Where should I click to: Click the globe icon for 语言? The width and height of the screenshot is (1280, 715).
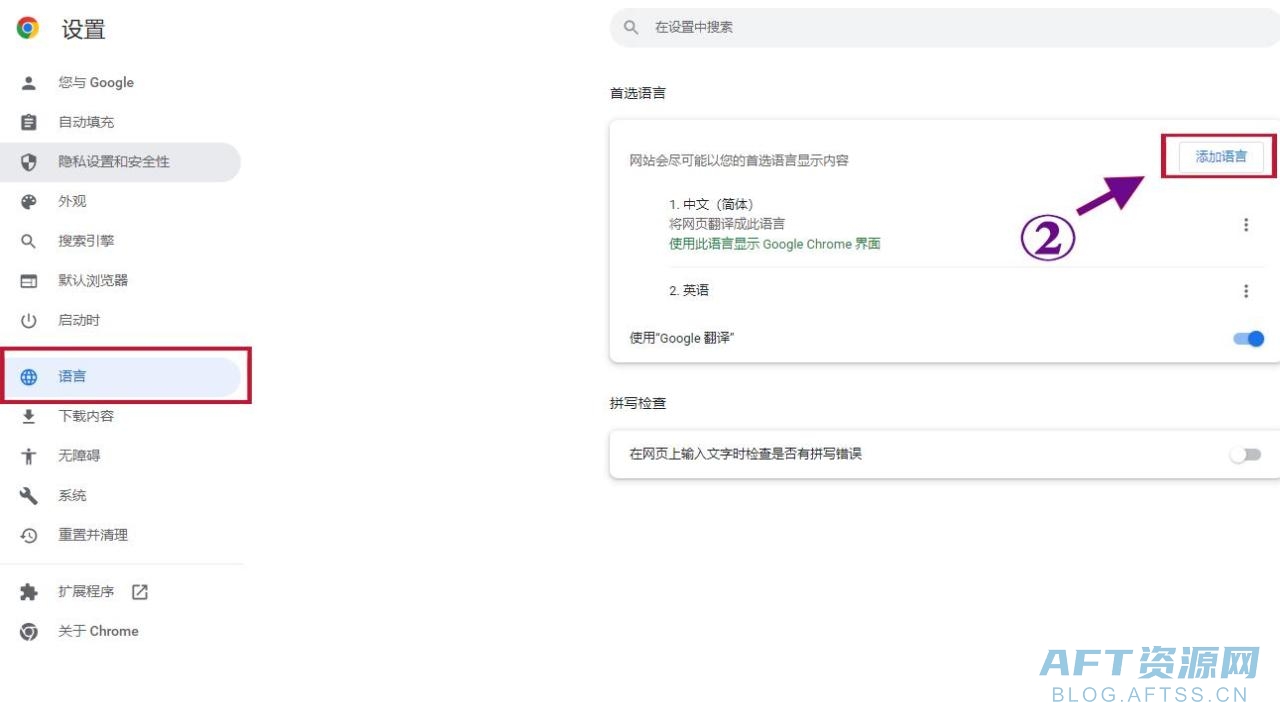point(29,377)
